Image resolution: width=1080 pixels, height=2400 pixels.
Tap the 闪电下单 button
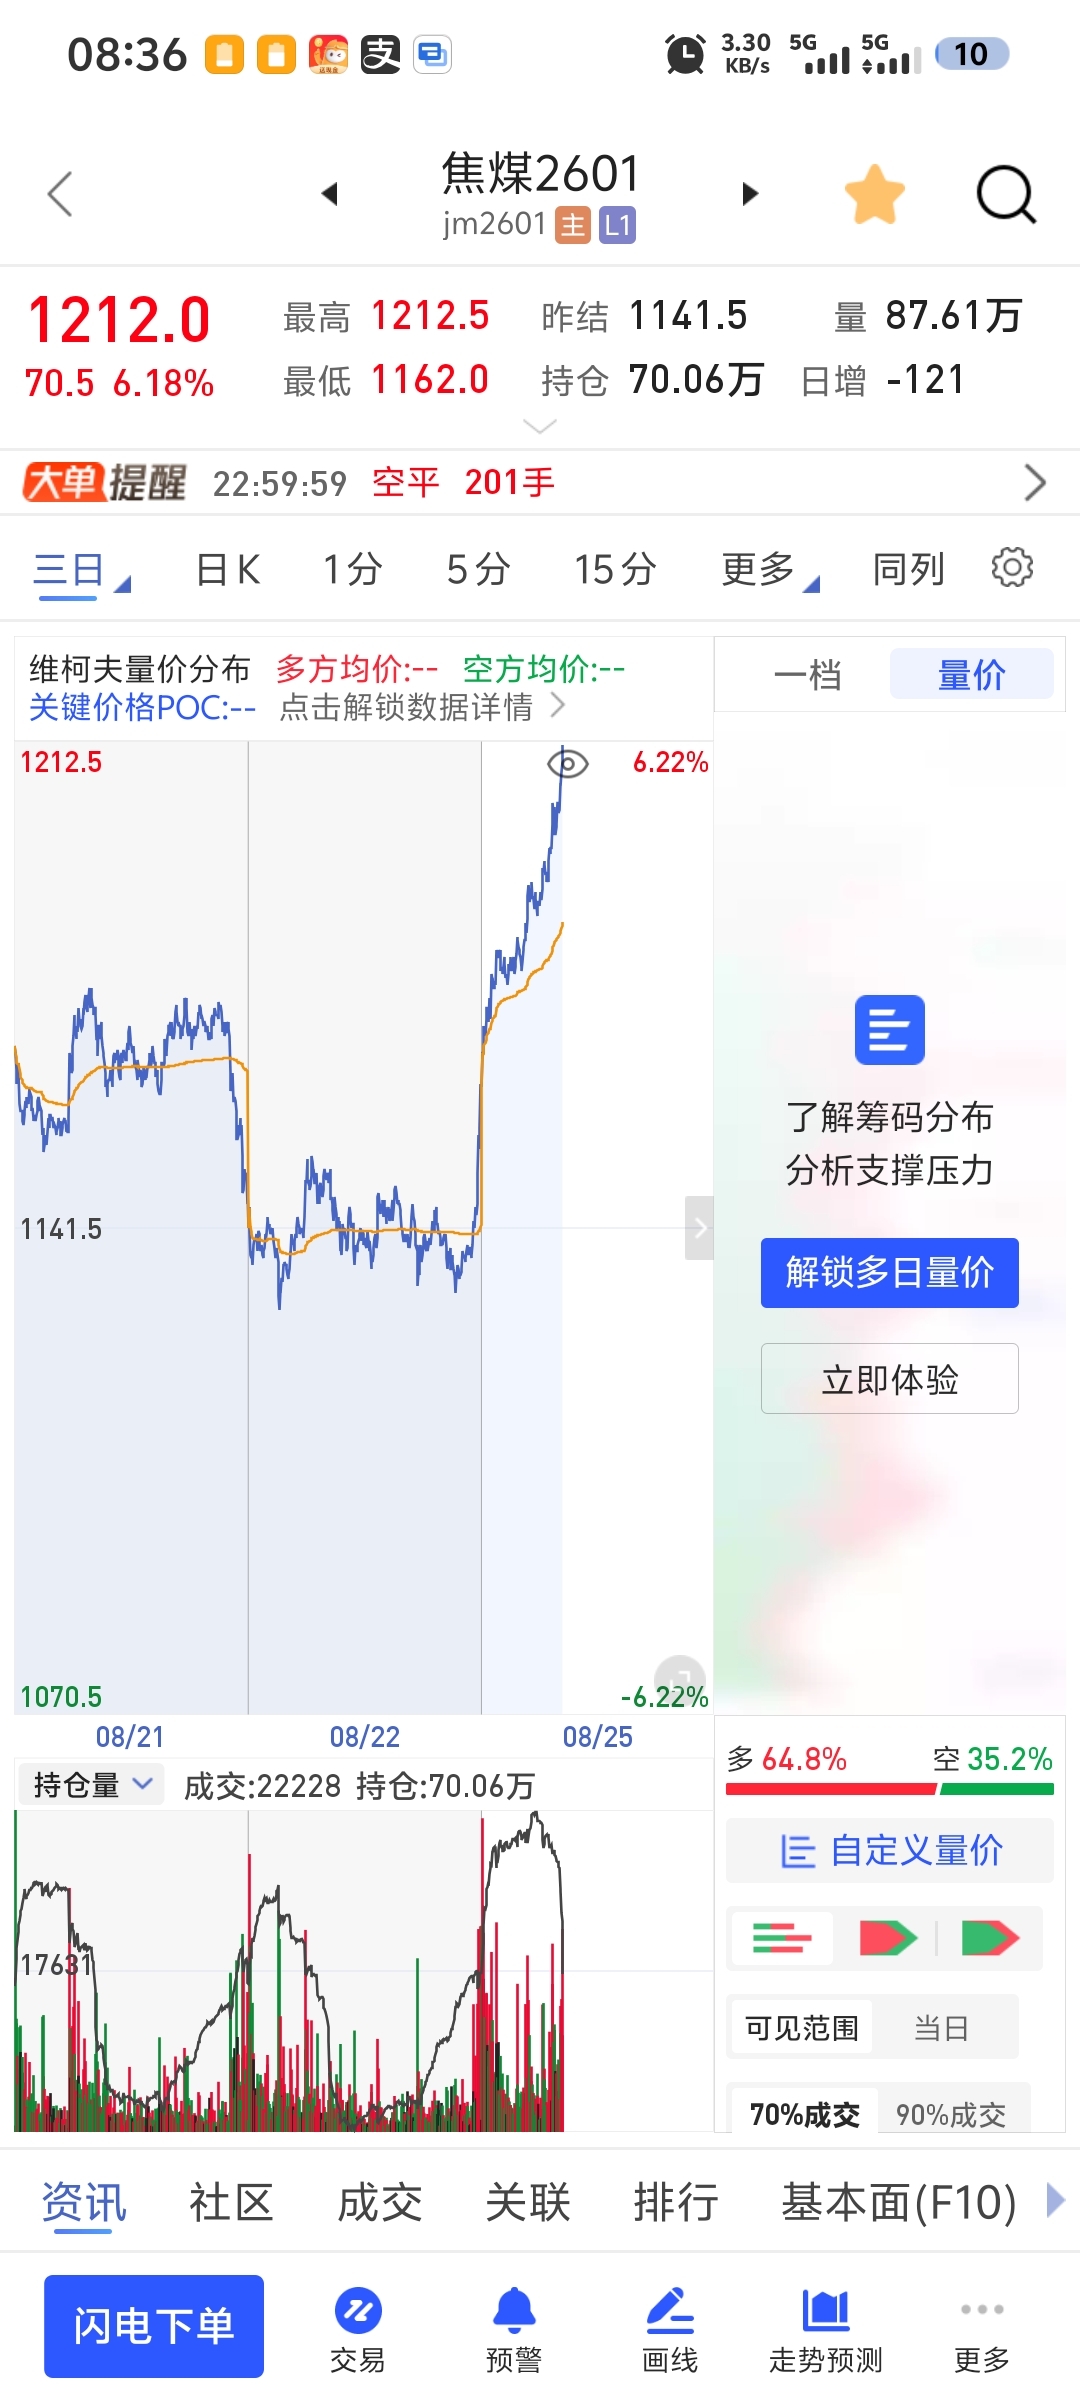tap(154, 2326)
